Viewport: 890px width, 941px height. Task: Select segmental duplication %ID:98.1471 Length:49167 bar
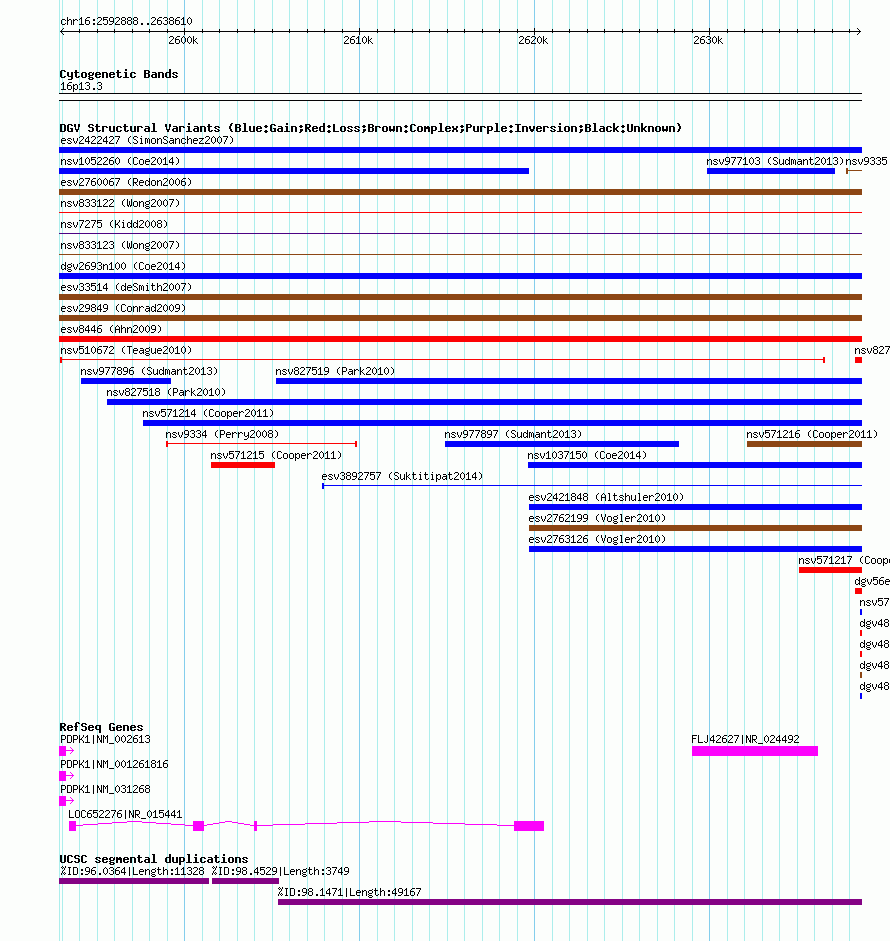[570, 902]
